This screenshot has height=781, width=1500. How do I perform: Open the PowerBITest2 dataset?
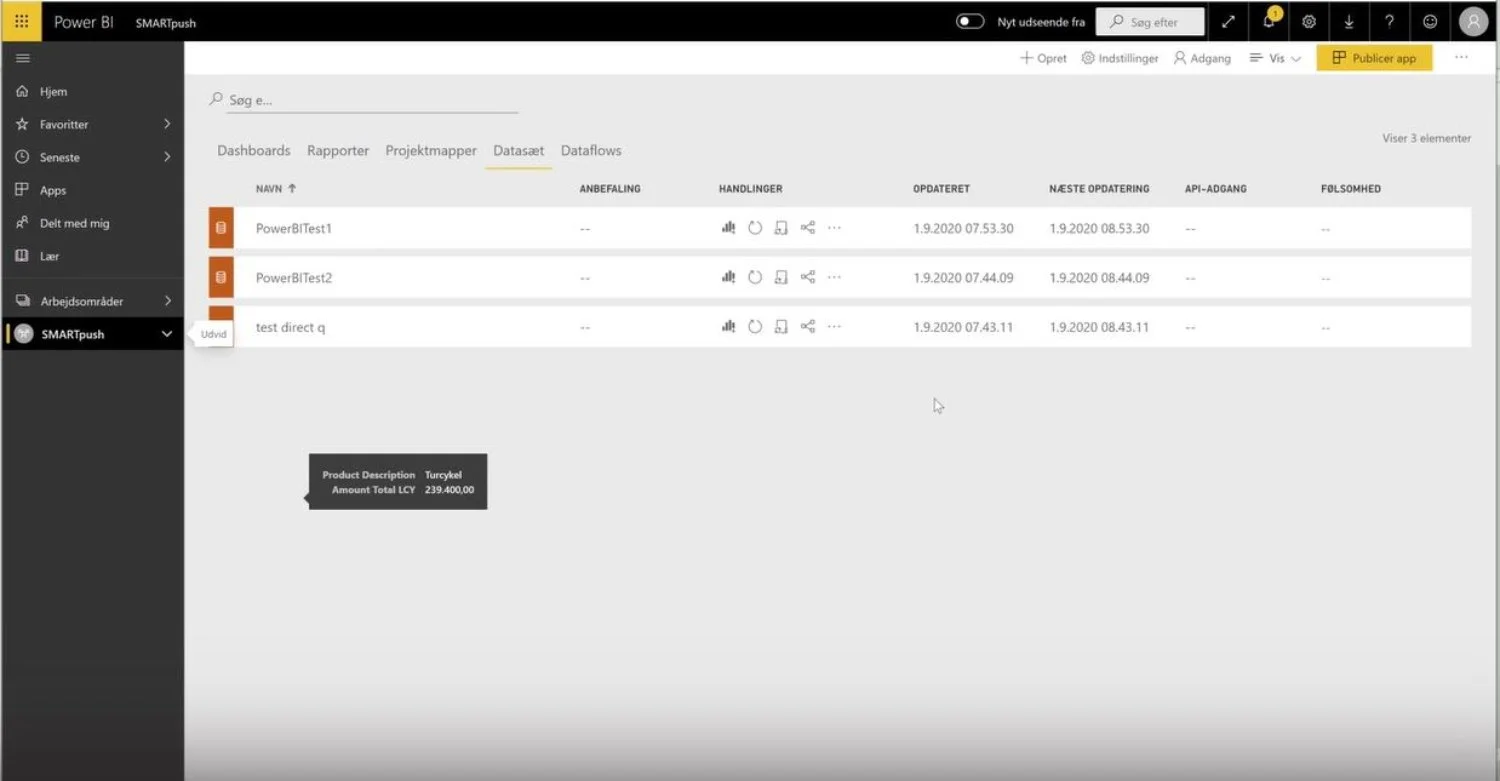click(294, 278)
